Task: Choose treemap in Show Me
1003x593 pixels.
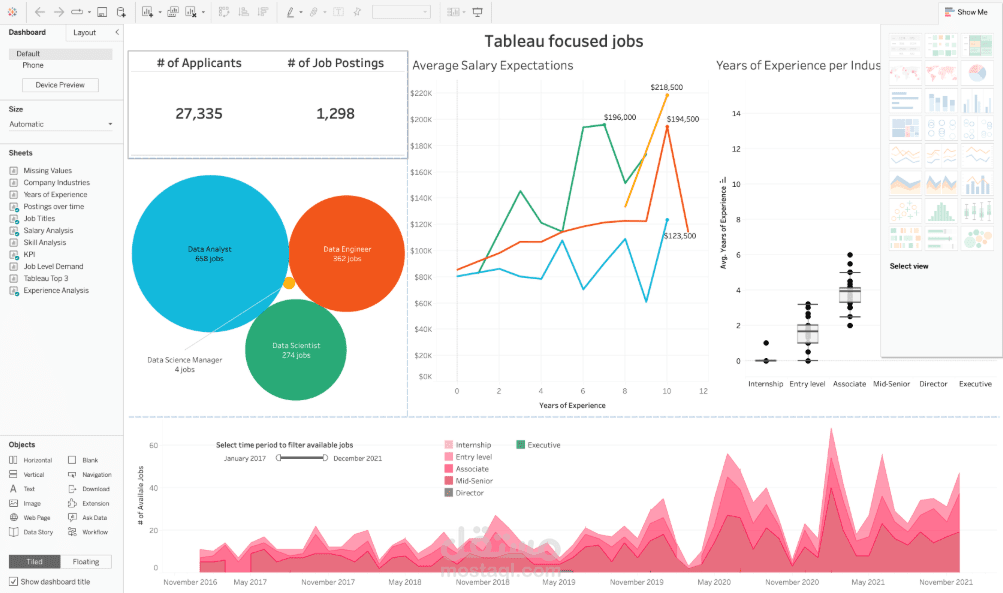Action: tap(905, 128)
